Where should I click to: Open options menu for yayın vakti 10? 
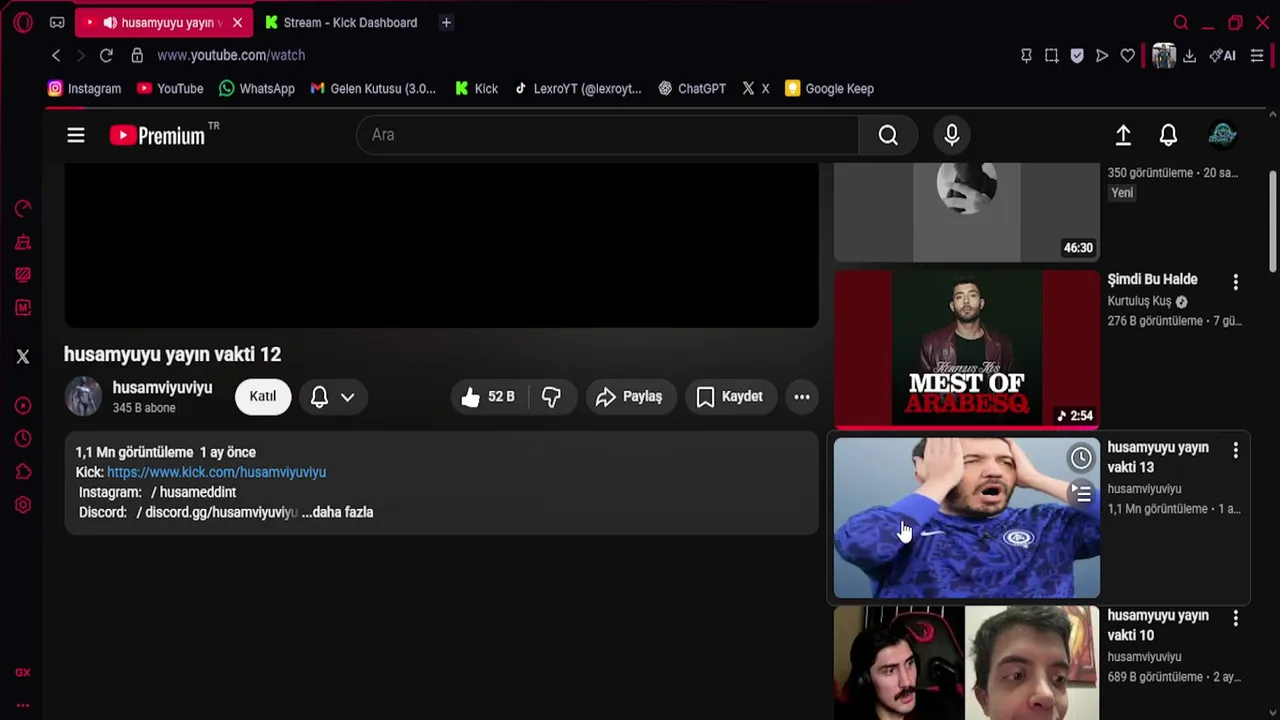(x=1236, y=619)
